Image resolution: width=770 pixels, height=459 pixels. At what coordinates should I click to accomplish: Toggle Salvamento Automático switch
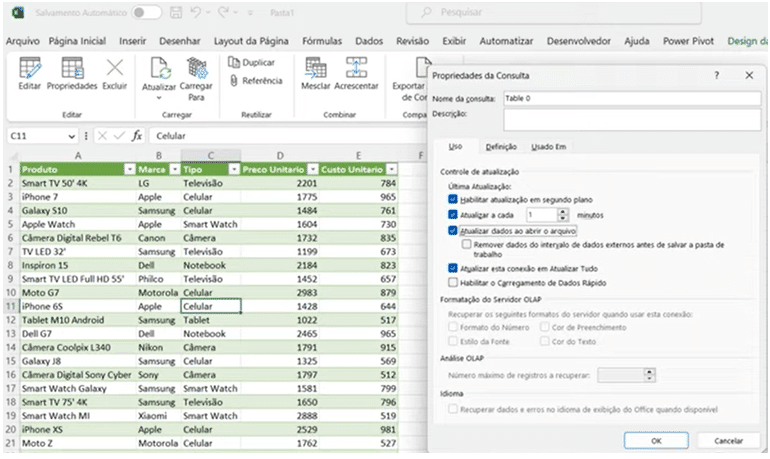pos(146,12)
